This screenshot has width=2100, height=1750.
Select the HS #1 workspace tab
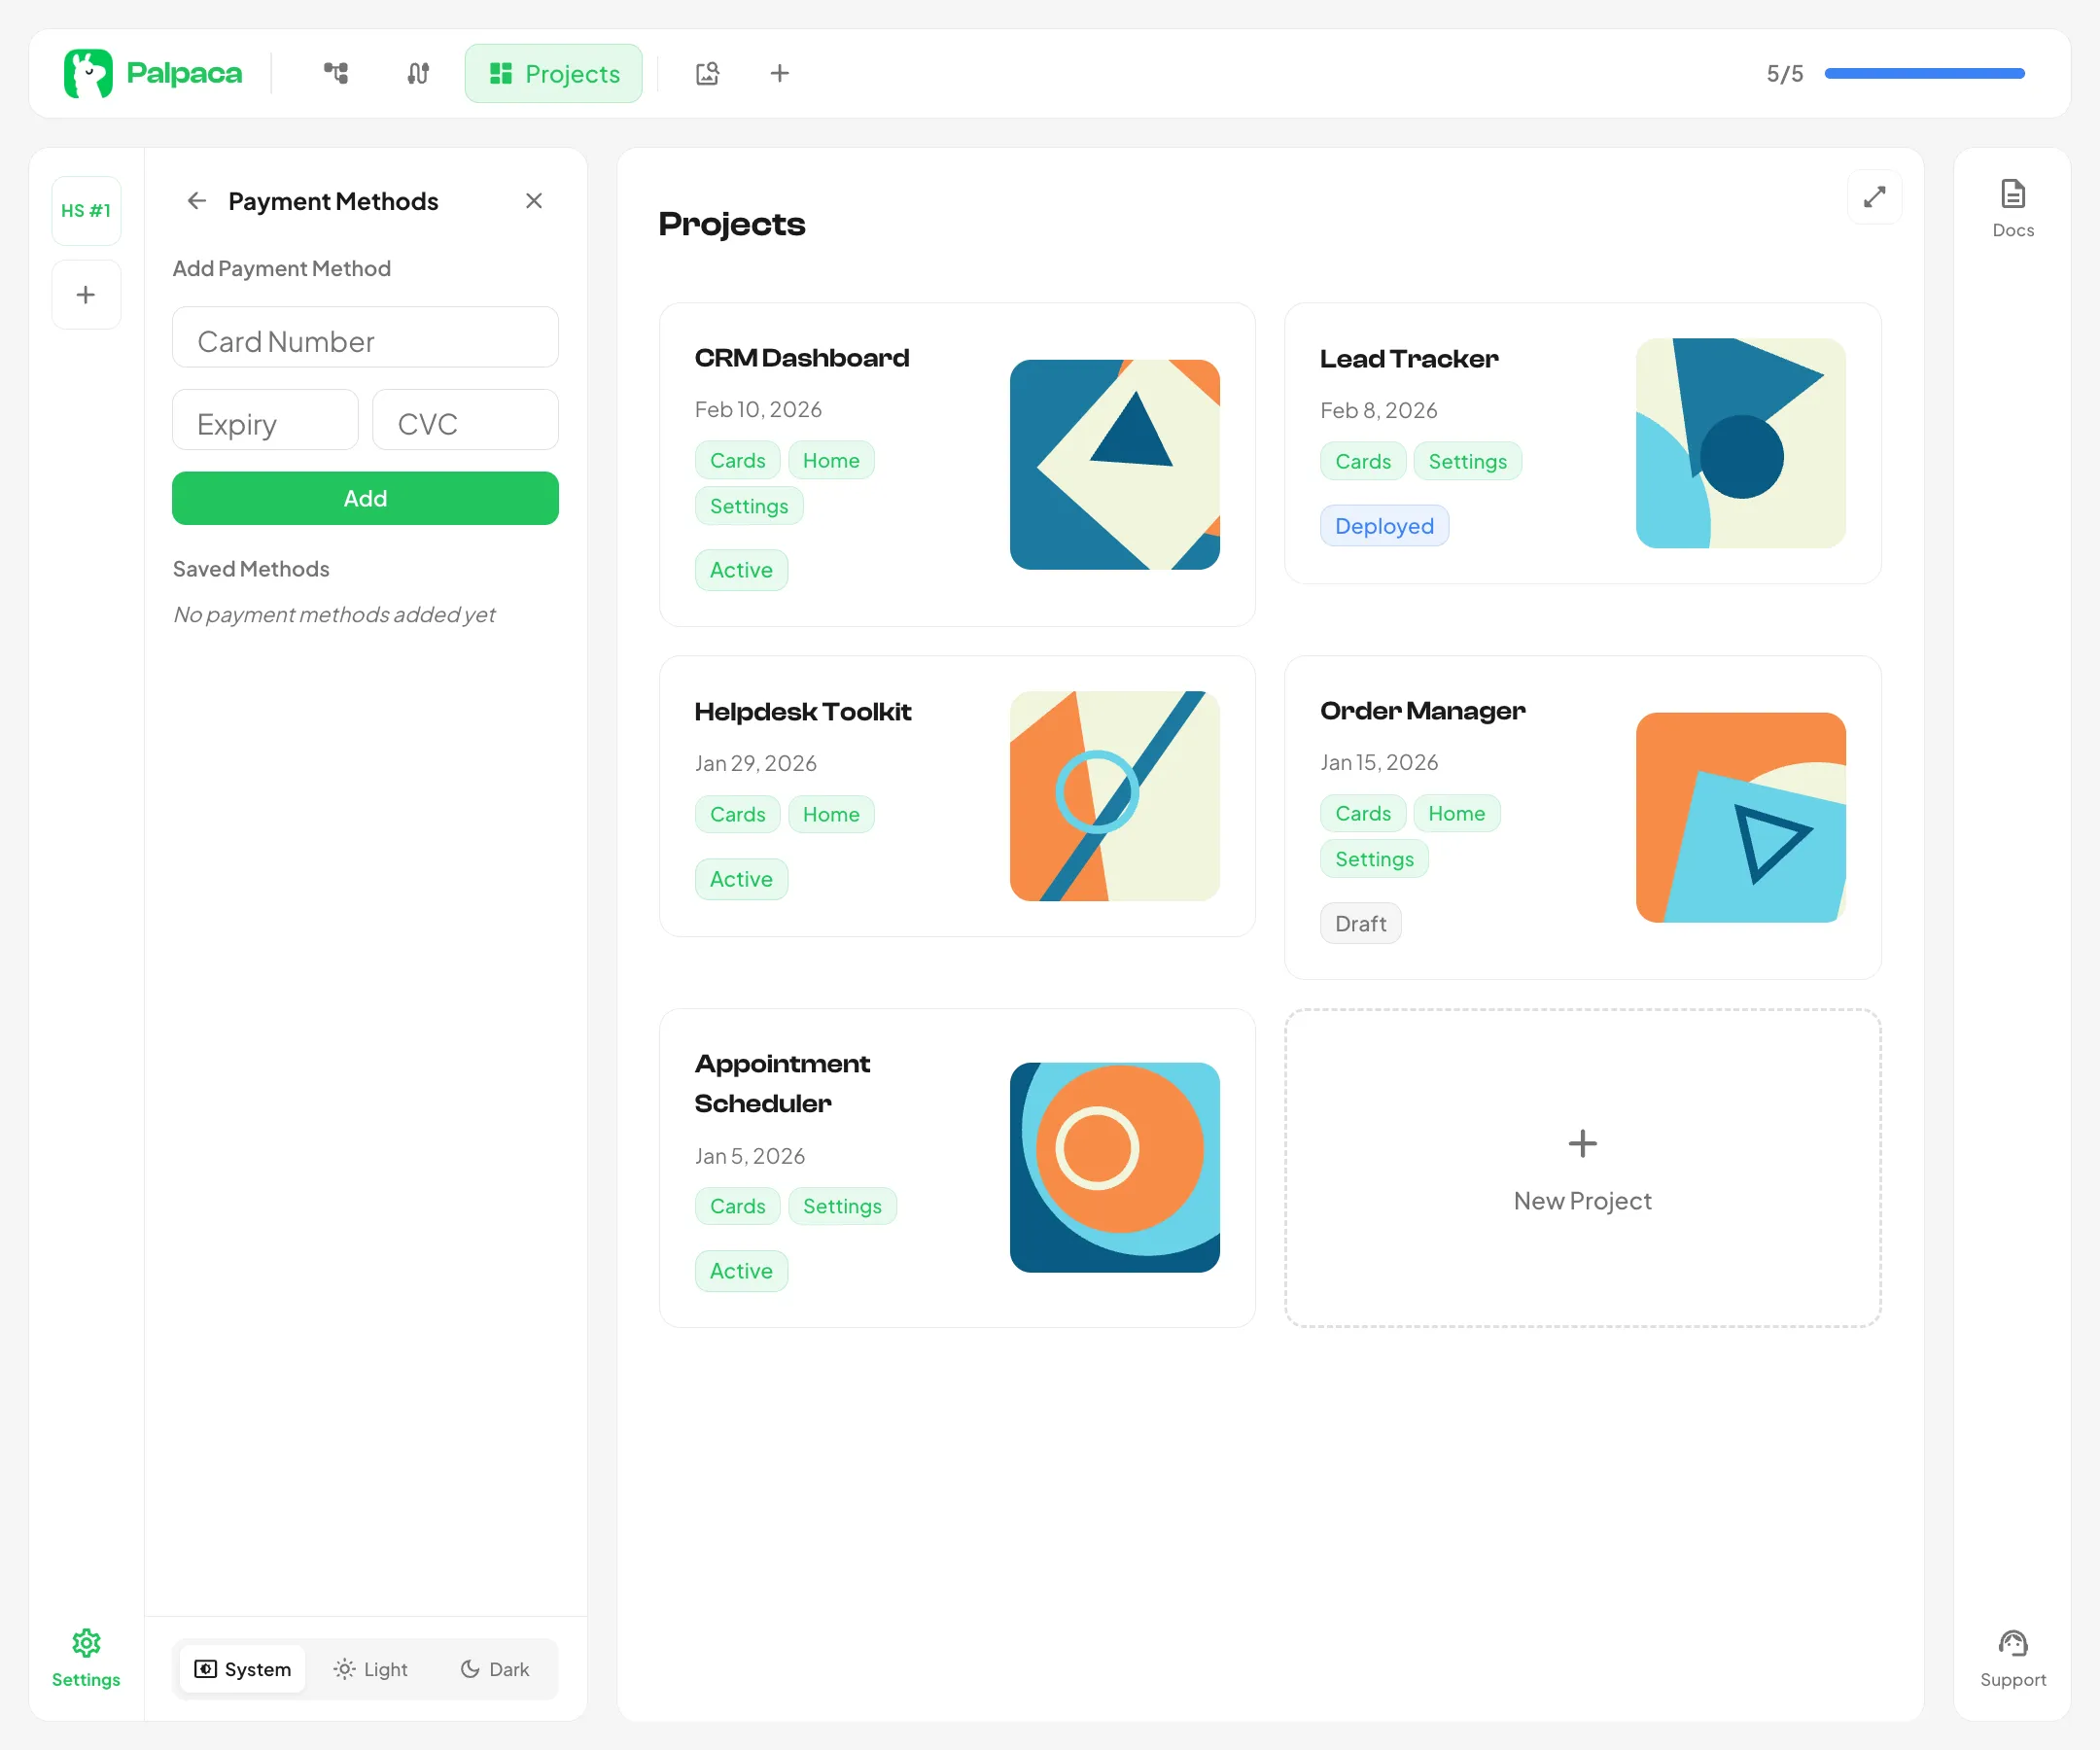86,210
